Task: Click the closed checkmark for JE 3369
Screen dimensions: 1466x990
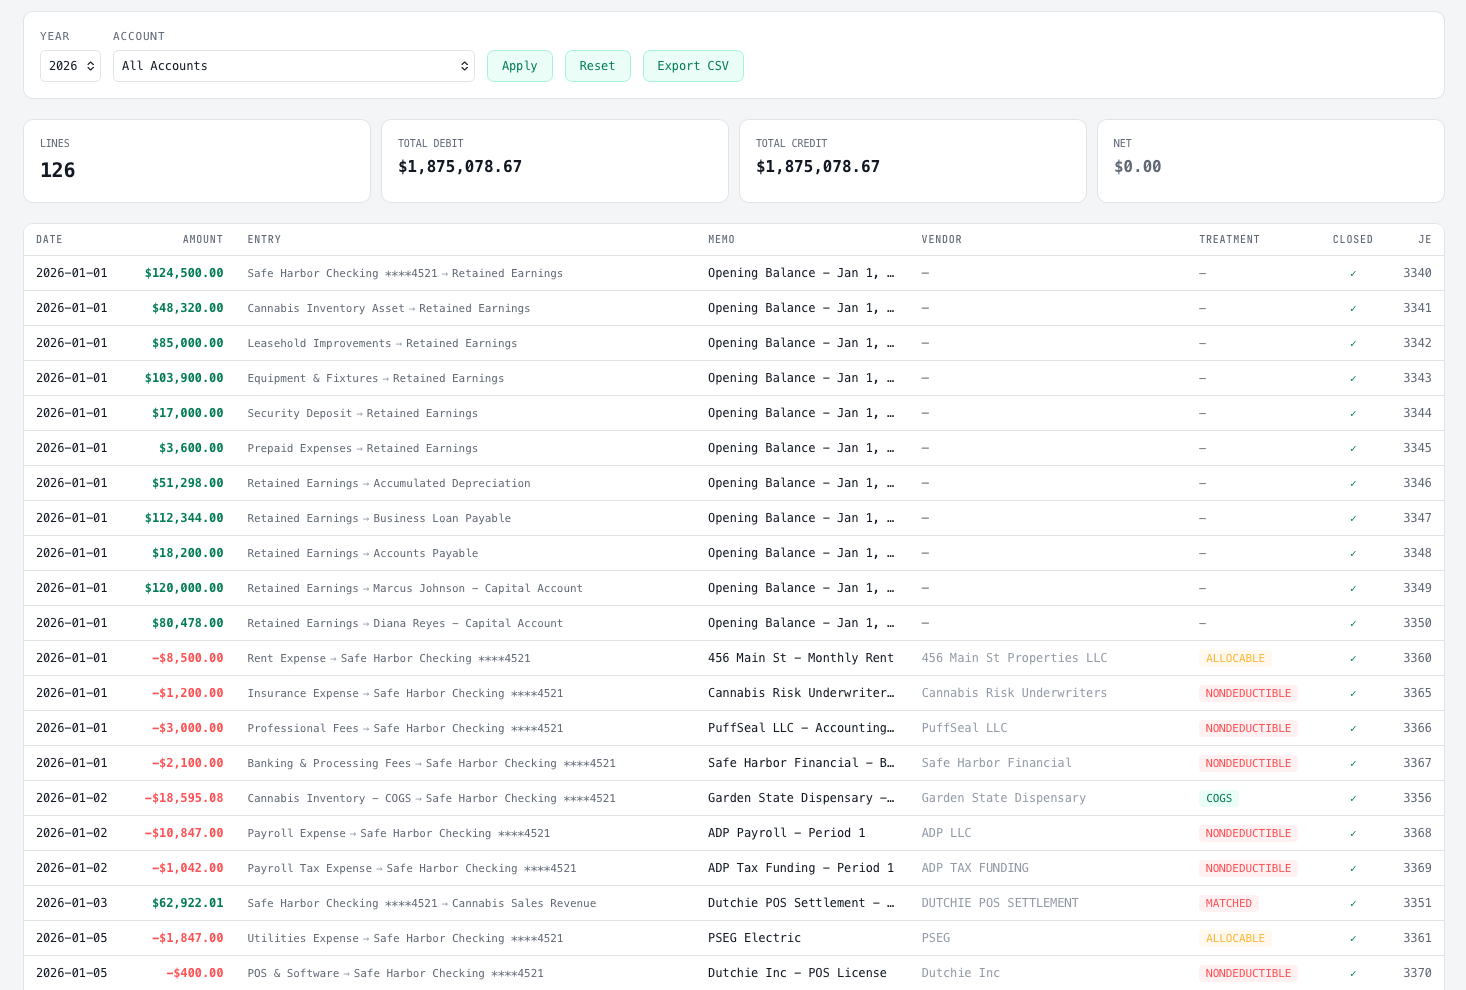Action: [x=1353, y=869]
